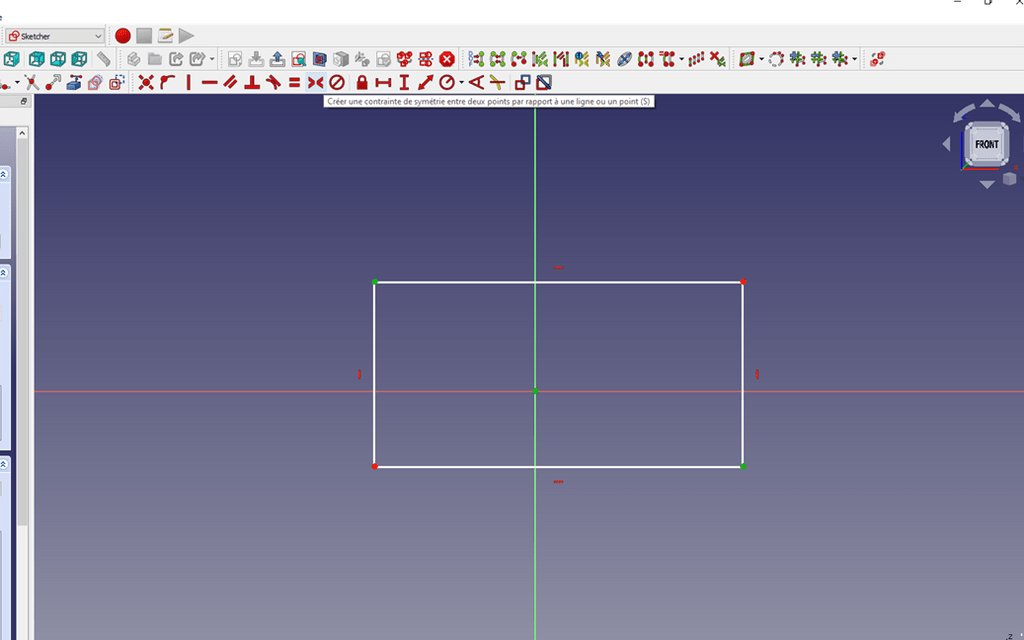1024x640 pixels.
Task: Click the close shape icon
Action: click(x=498, y=59)
